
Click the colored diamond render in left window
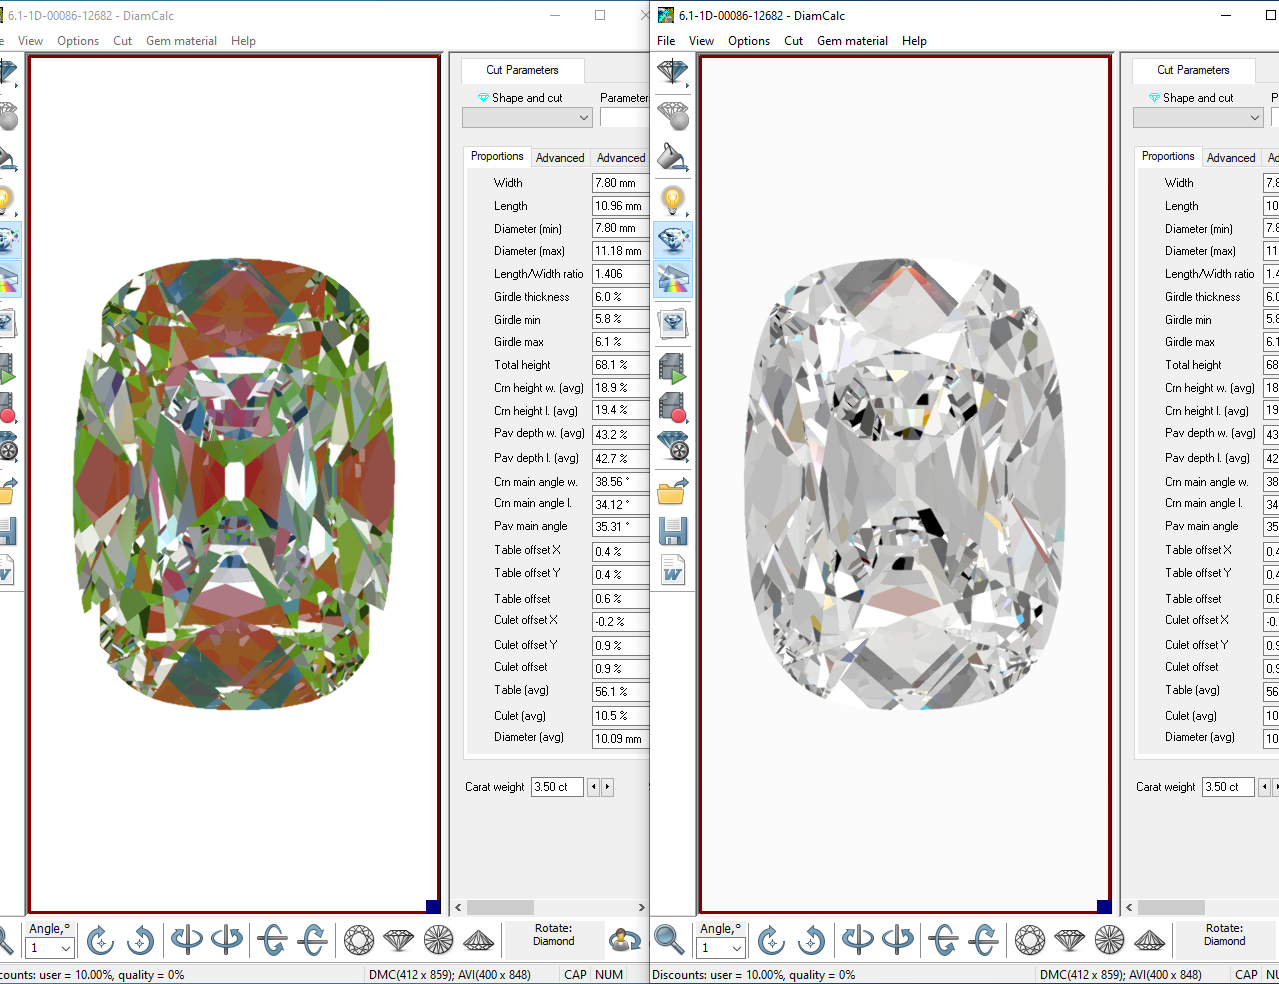pyautogui.click(x=234, y=484)
